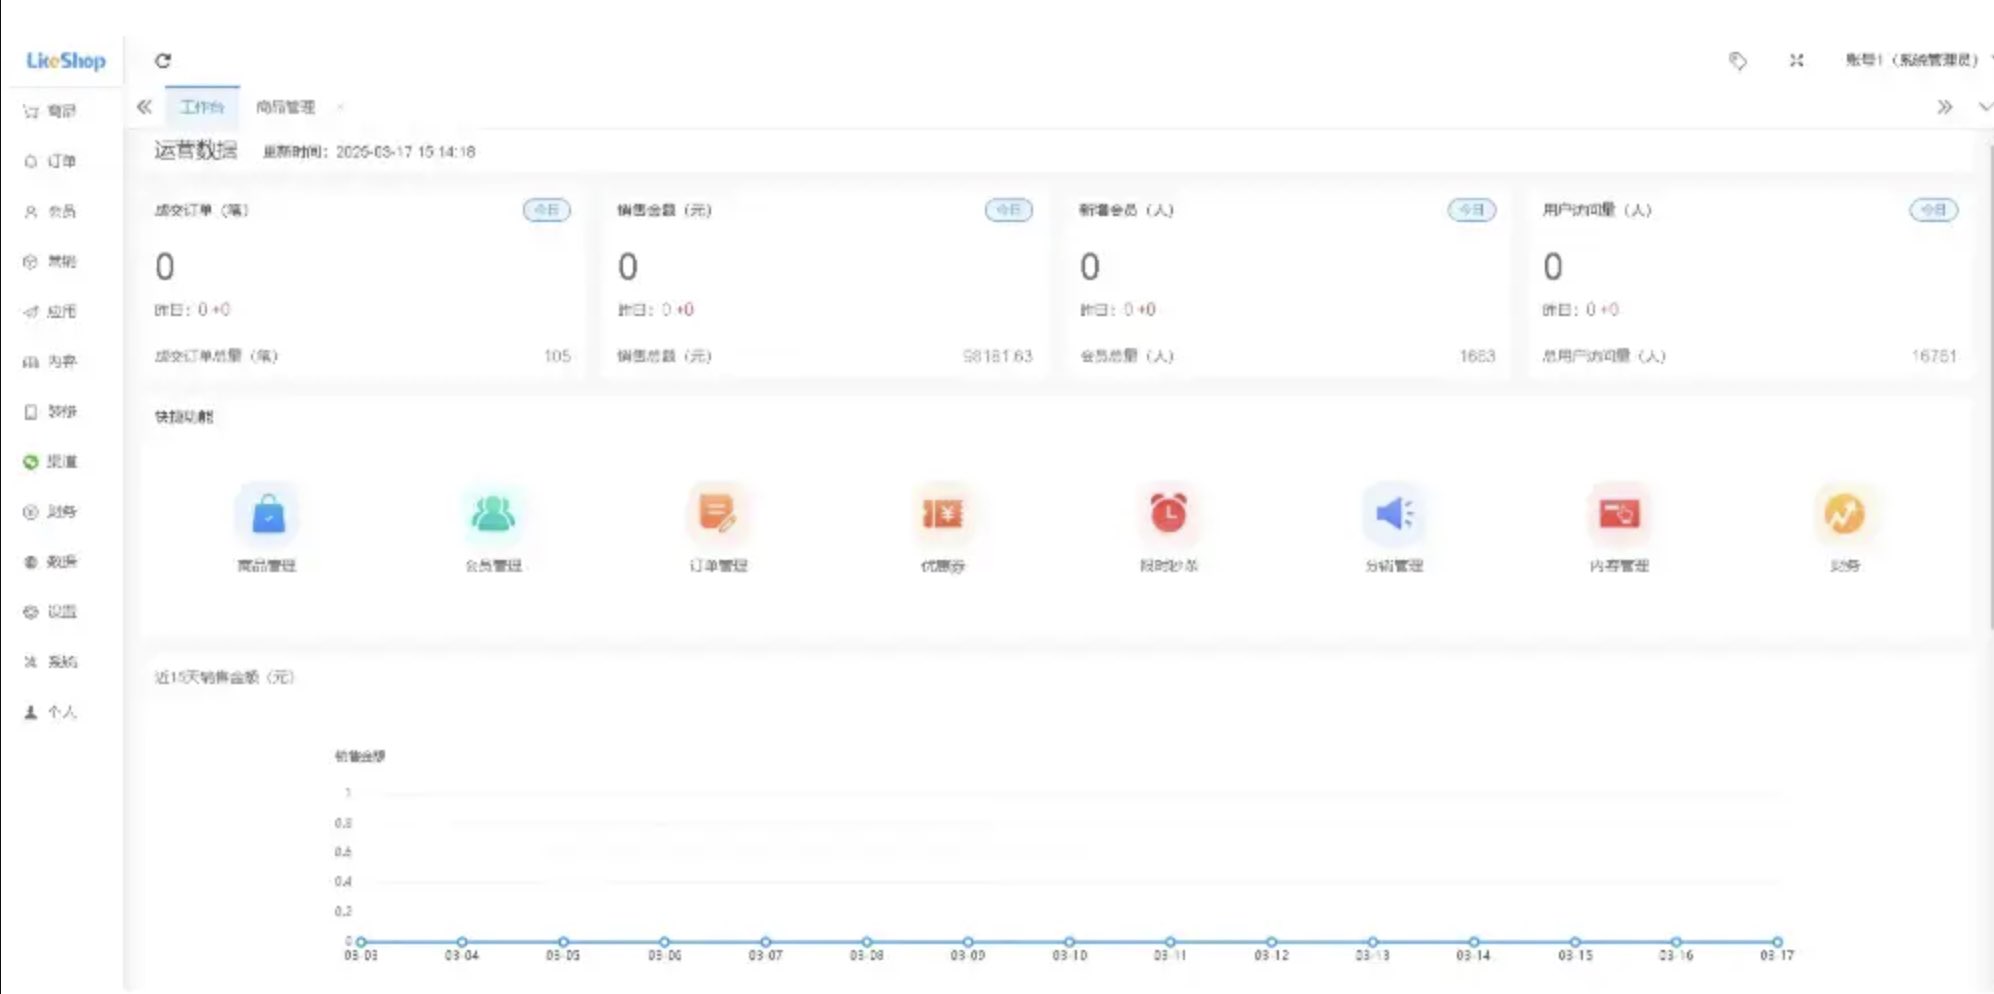Viewport: 1994px width, 994px height.
Task: Open 订单管理 order shortcut icon
Action: click(718, 514)
